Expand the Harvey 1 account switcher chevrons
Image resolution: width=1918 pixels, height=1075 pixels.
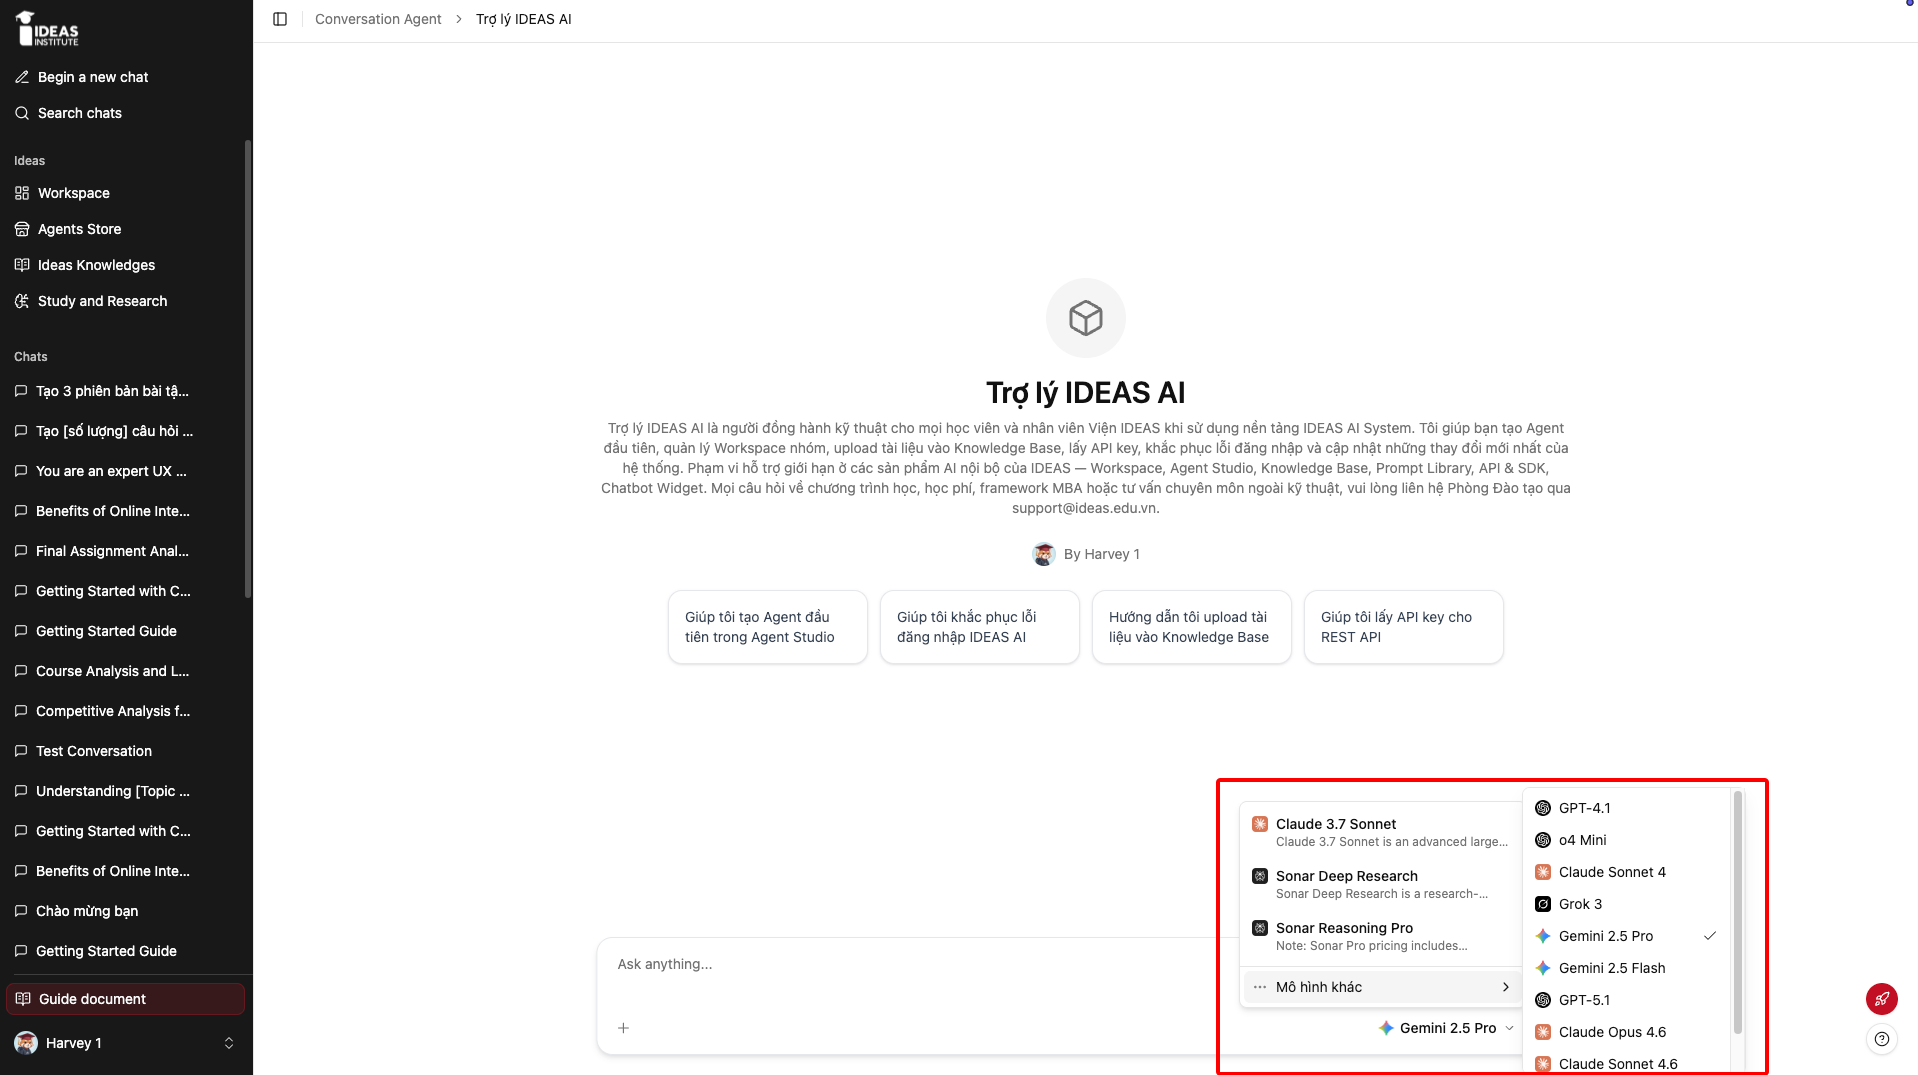pyautogui.click(x=229, y=1043)
